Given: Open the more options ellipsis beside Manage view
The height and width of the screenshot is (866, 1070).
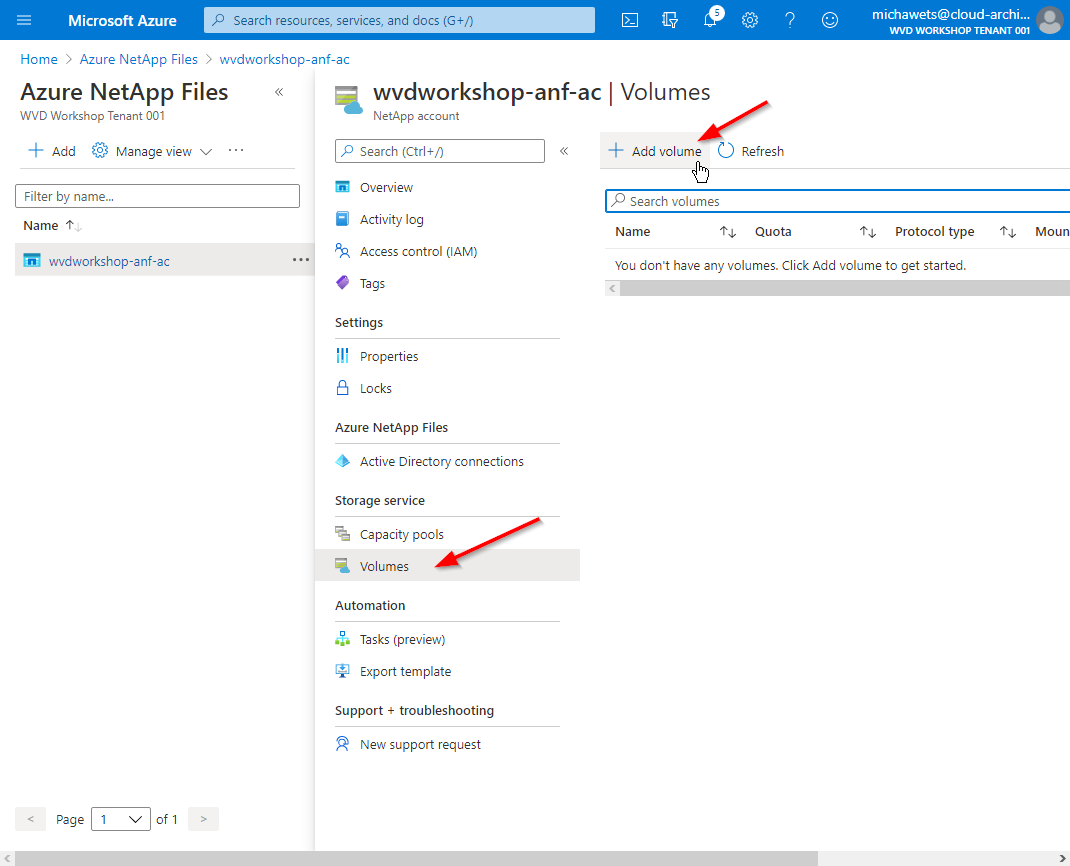Looking at the screenshot, I should click(236, 150).
